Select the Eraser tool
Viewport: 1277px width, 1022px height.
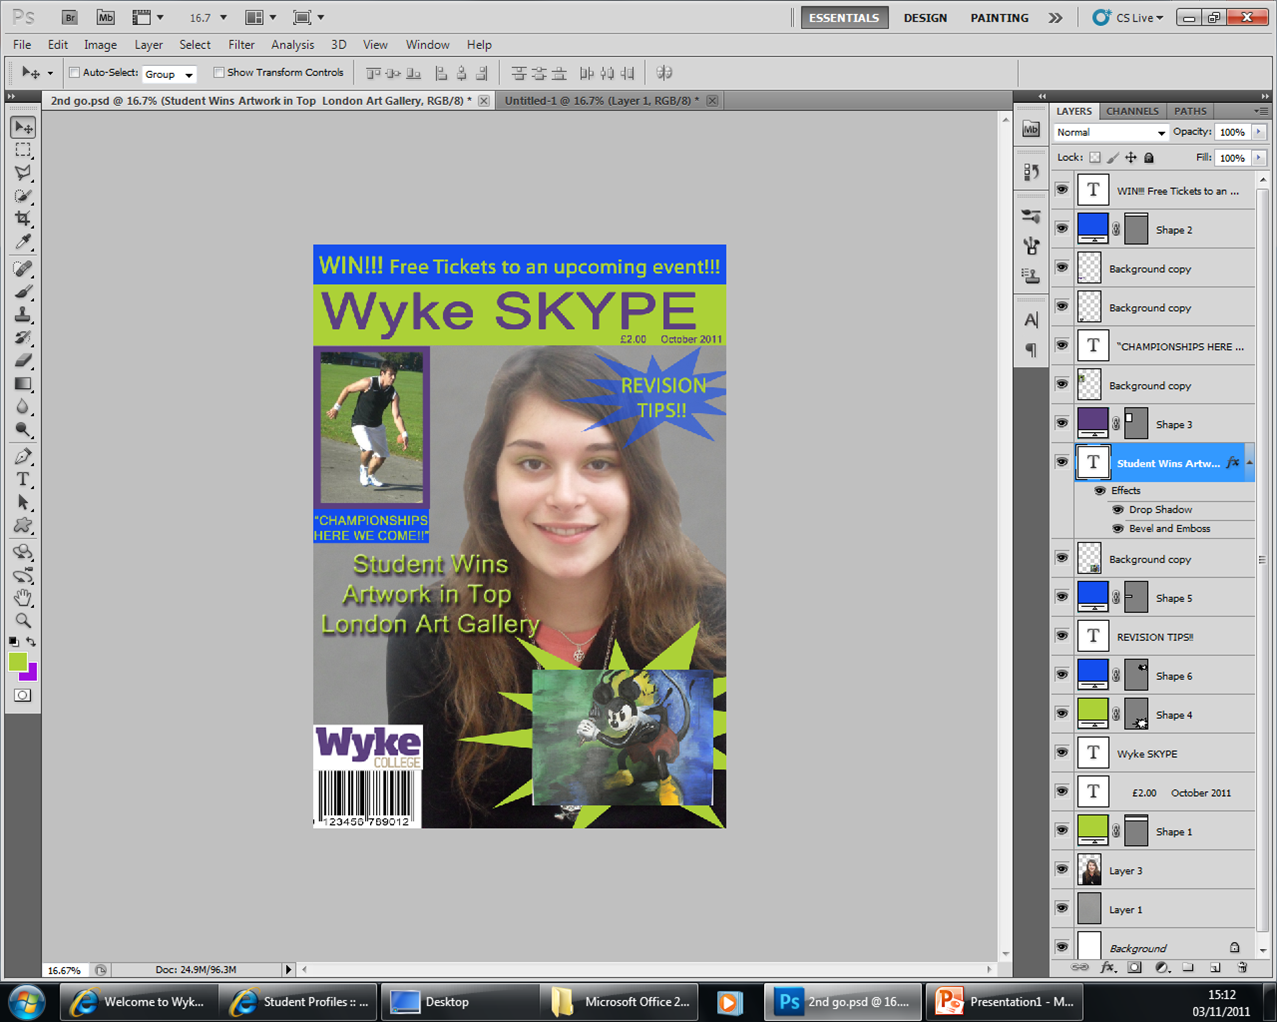23,361
